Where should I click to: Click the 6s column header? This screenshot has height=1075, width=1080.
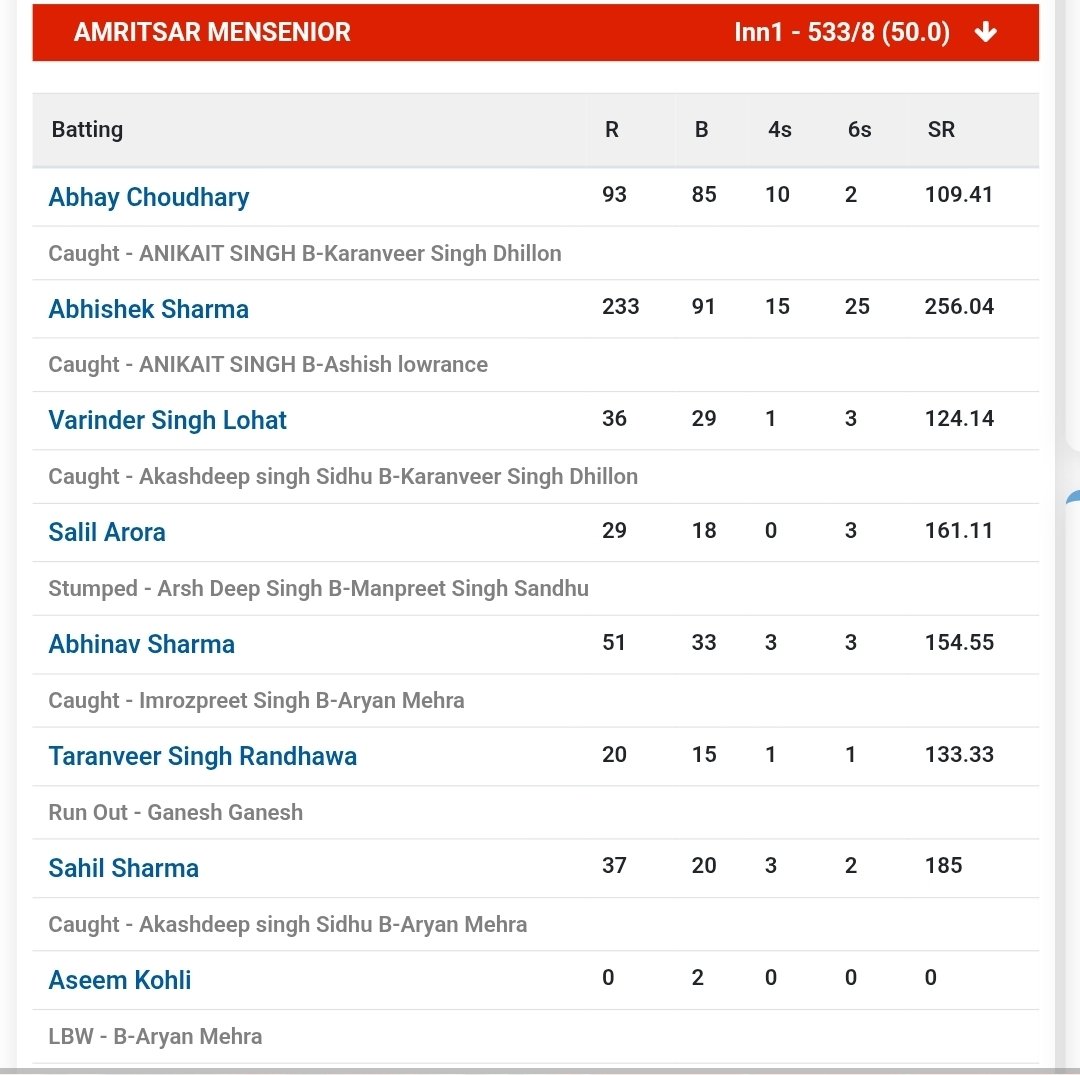click(860, 129)
